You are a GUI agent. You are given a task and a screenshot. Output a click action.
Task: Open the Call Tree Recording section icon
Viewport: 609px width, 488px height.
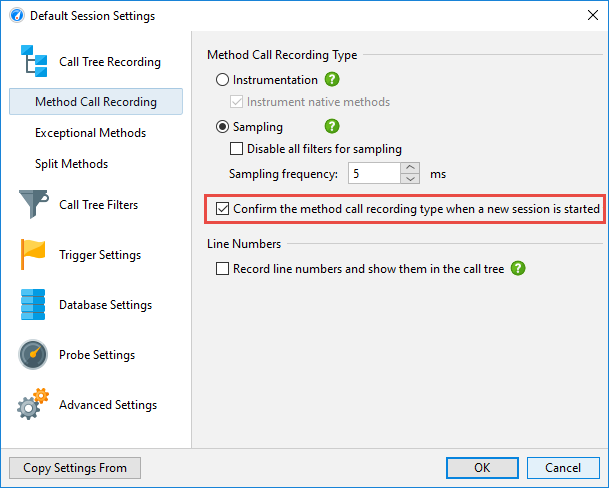[x=34, y=61]
